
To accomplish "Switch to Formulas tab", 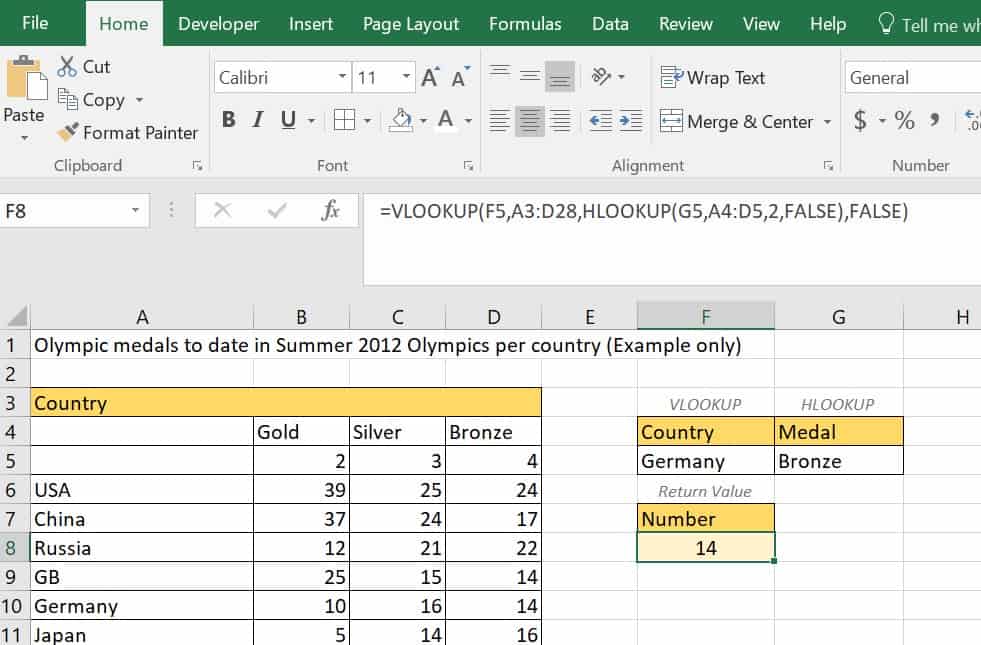I will click(526, 24).
